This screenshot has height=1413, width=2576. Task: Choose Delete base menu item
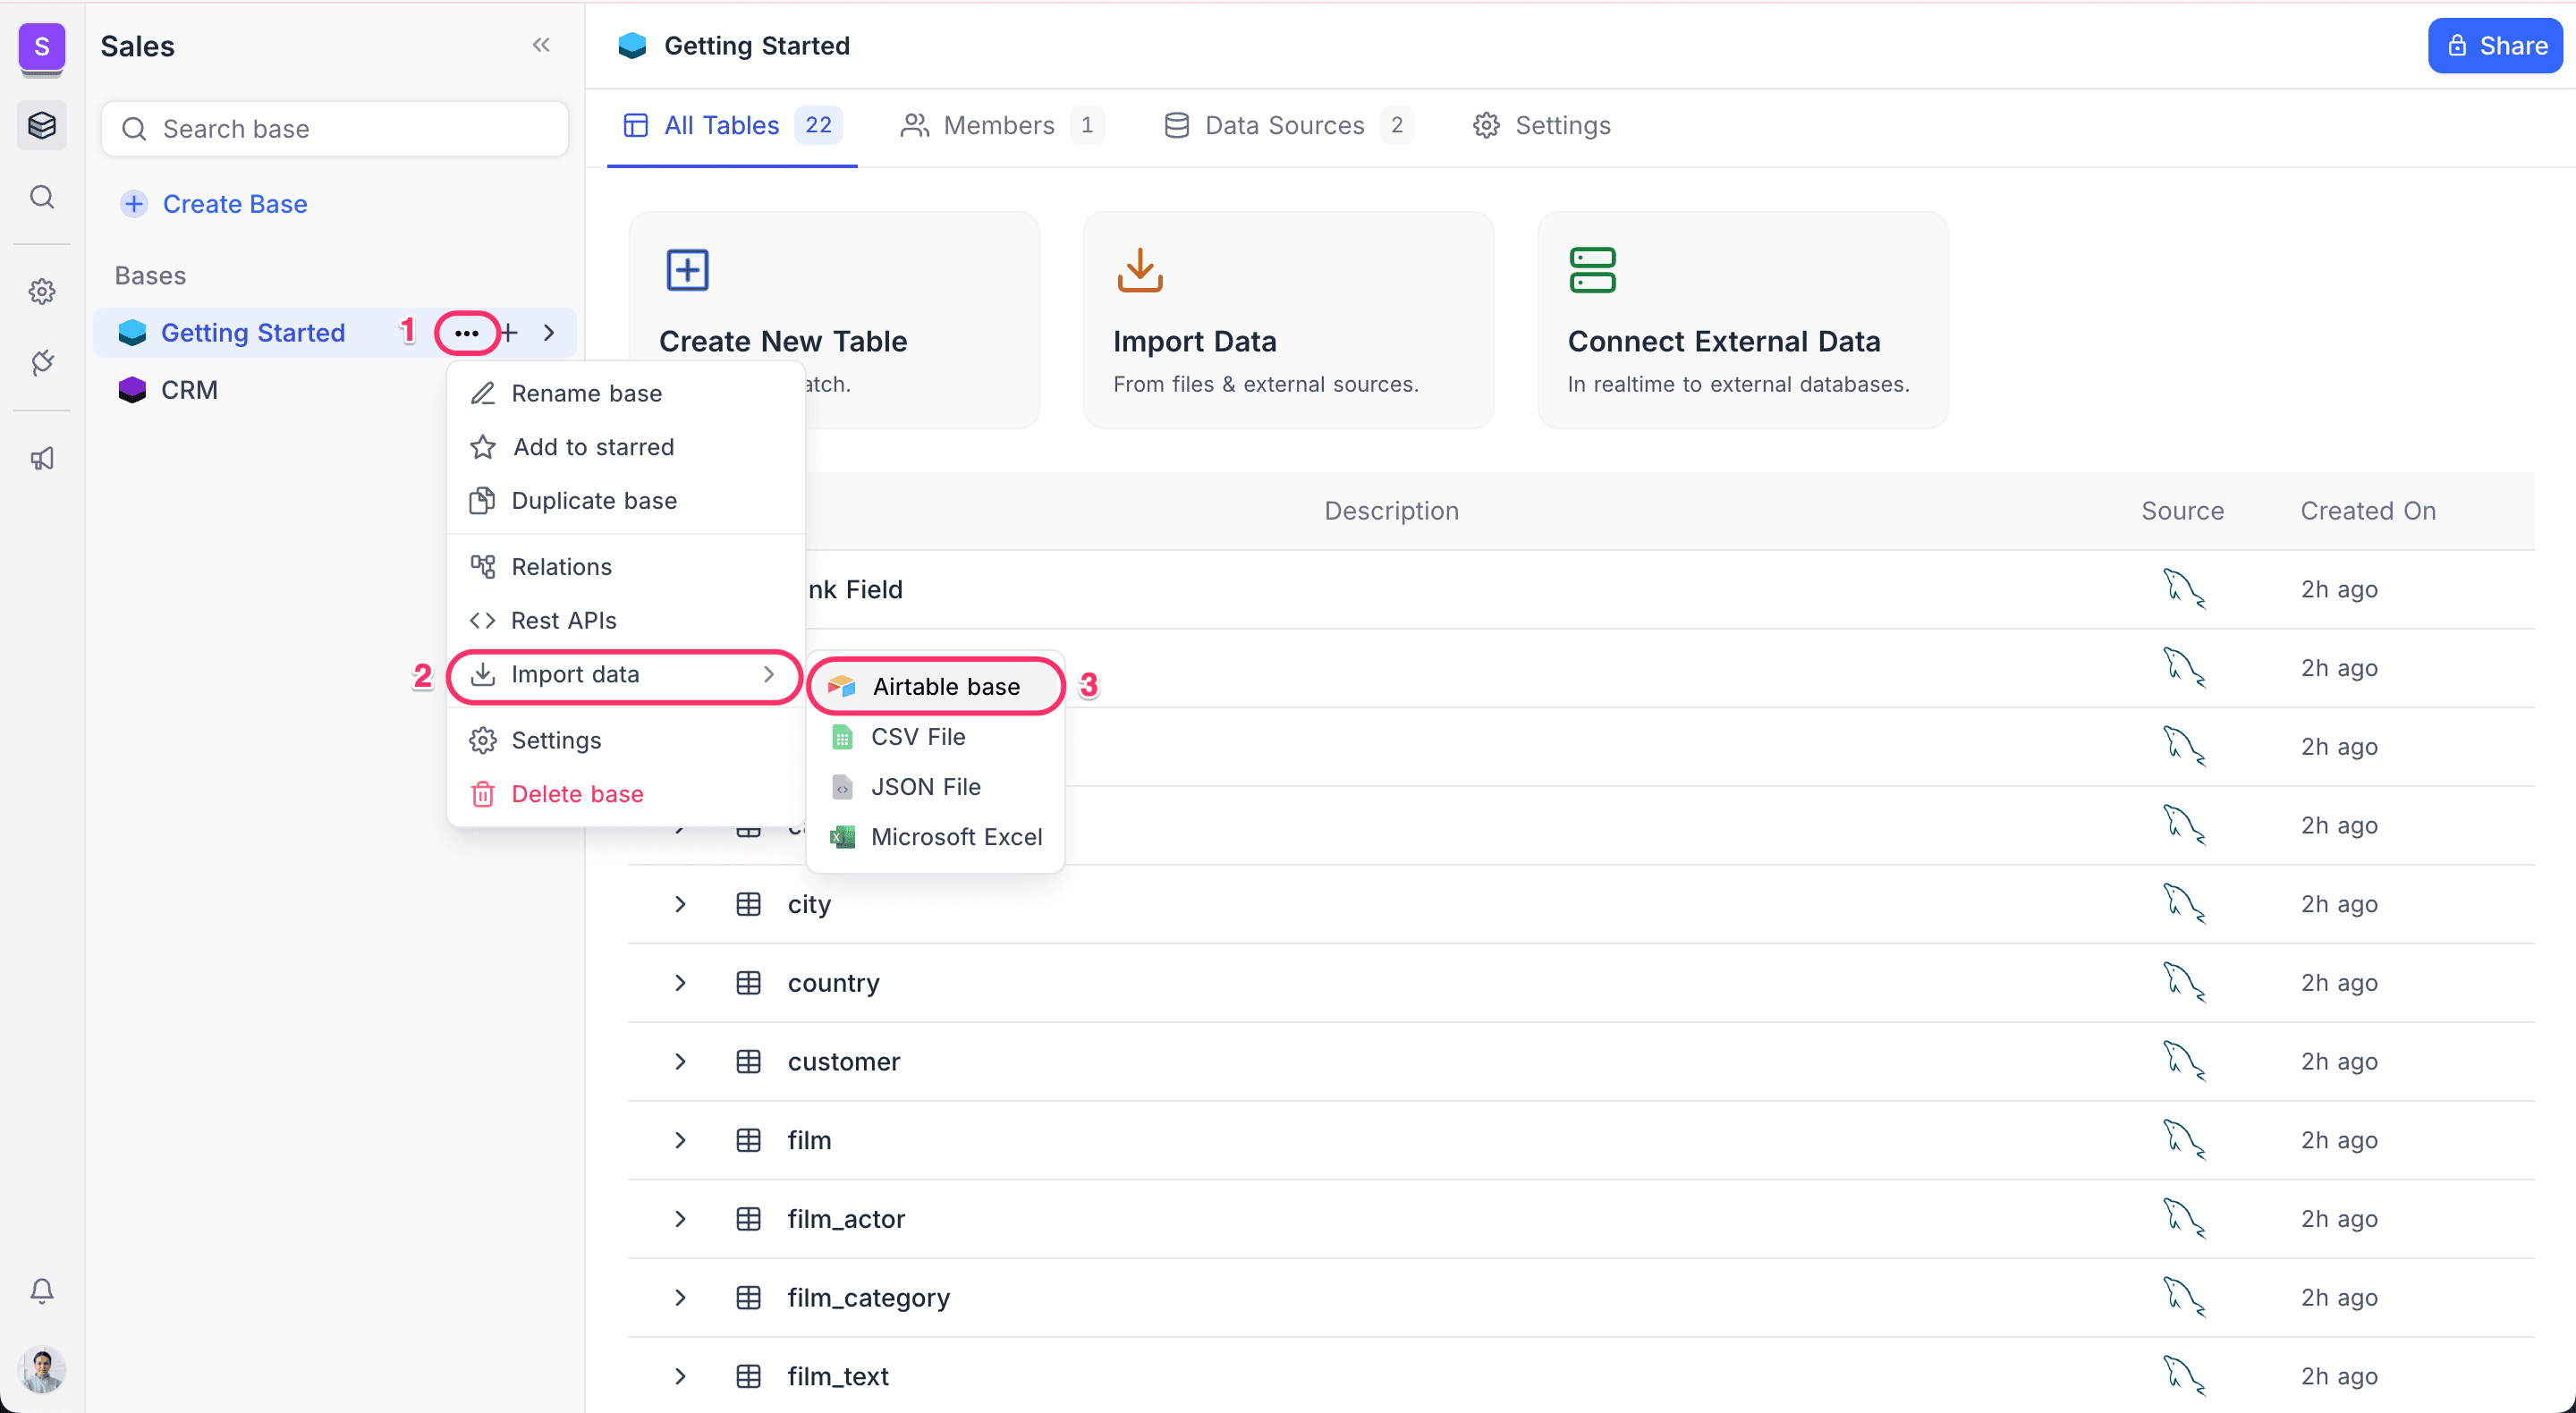pyautogui.click(x=624, y=794)
